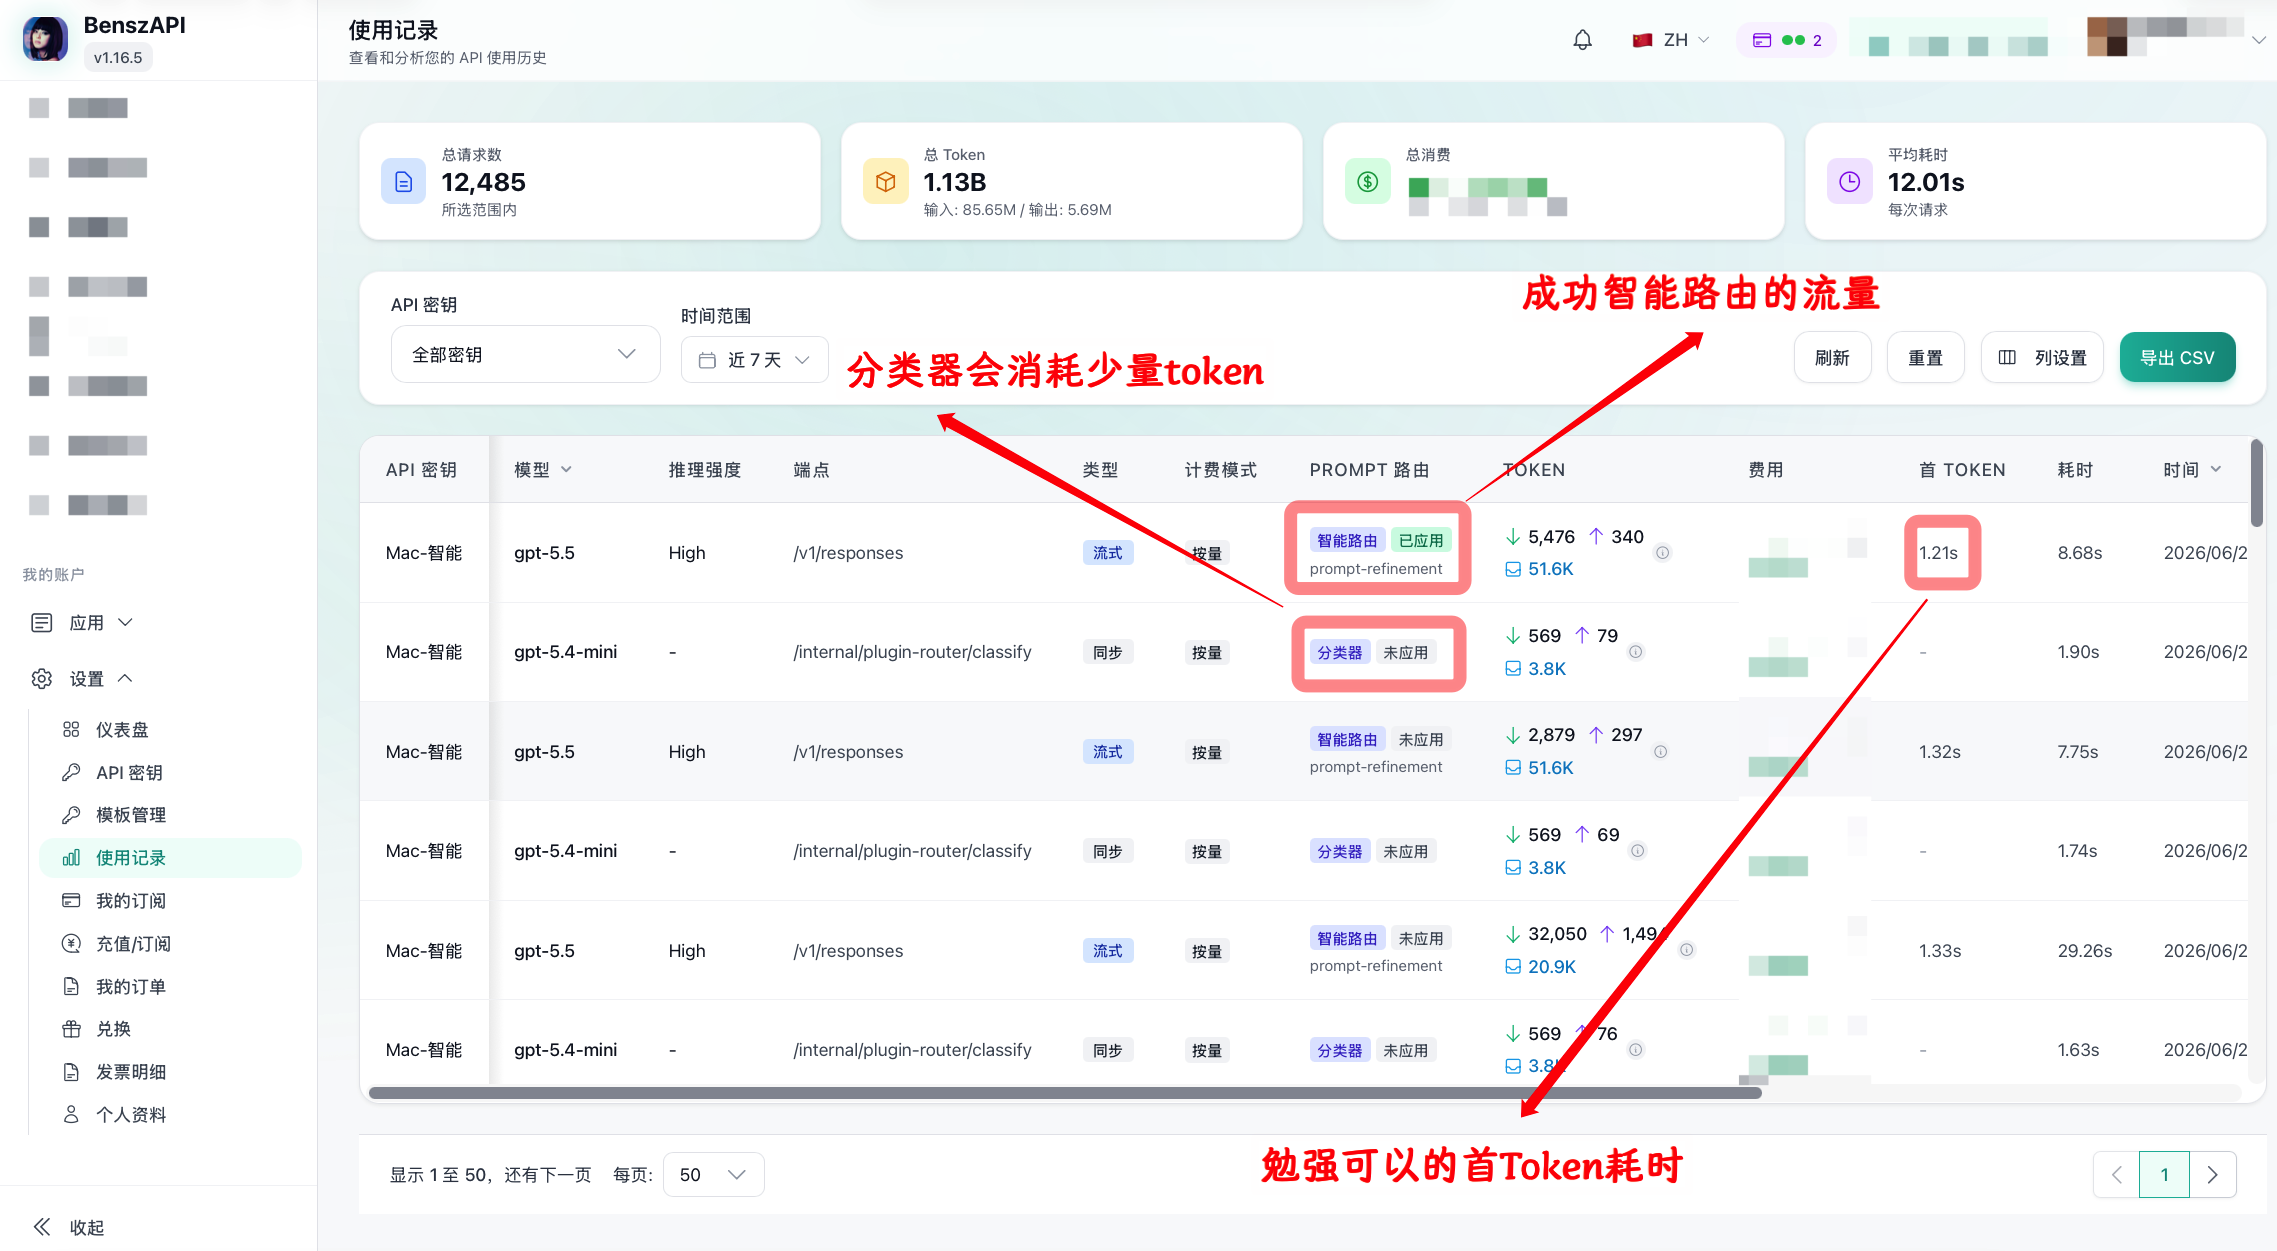The image size is (2277, 1251).
Task: Open the 近 7 天 time range picker
Action: 754,360
